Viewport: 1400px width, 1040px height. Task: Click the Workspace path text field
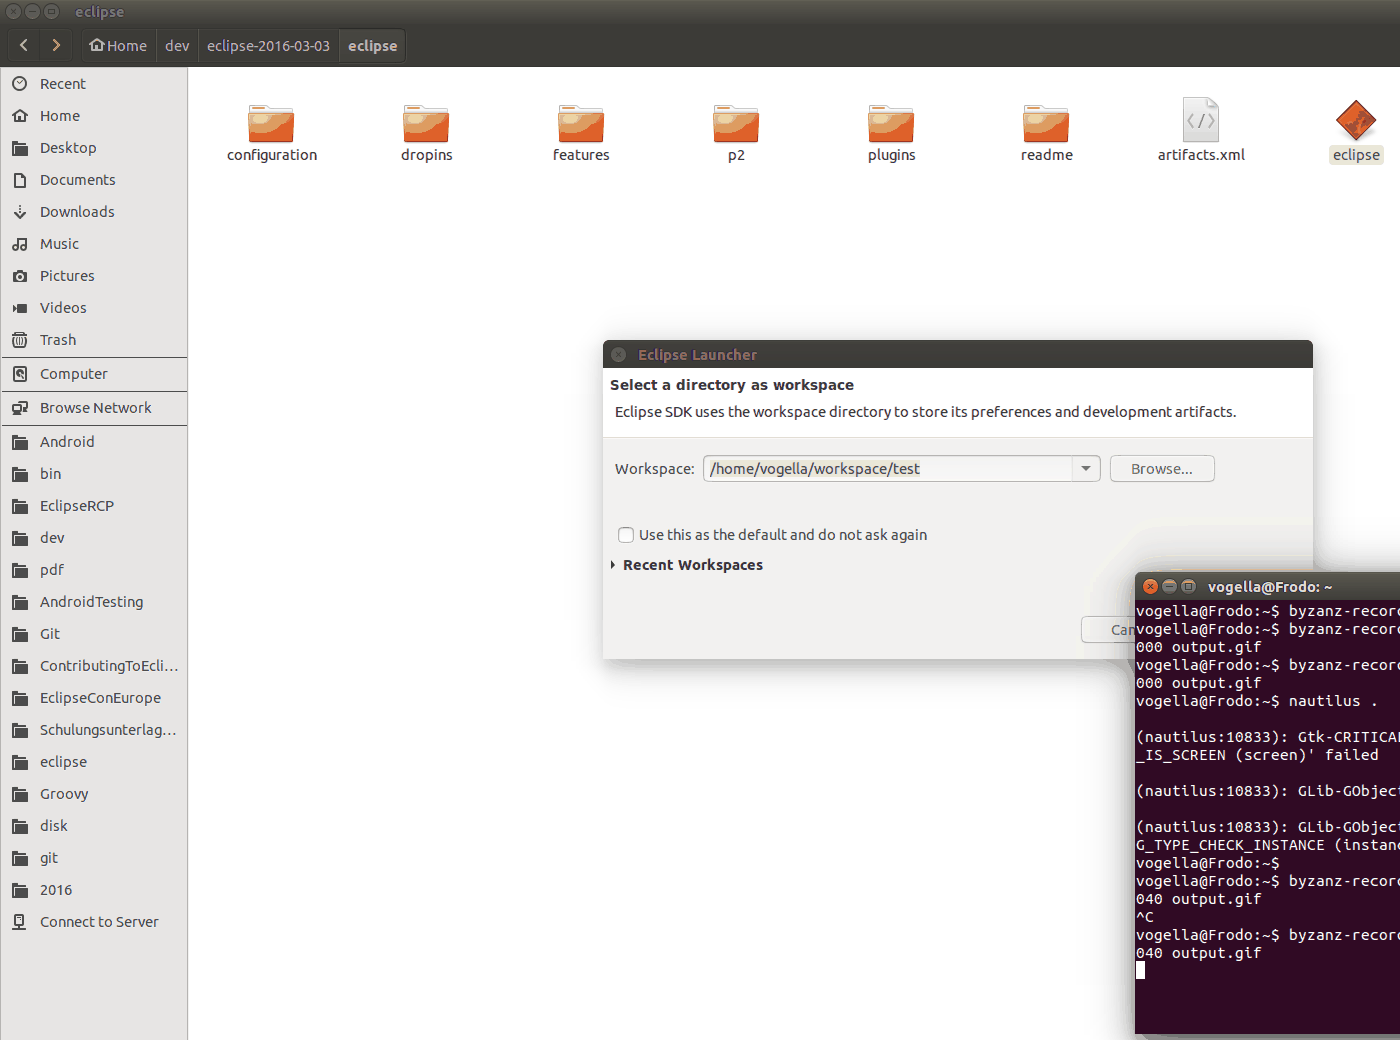tap(888, 469)
